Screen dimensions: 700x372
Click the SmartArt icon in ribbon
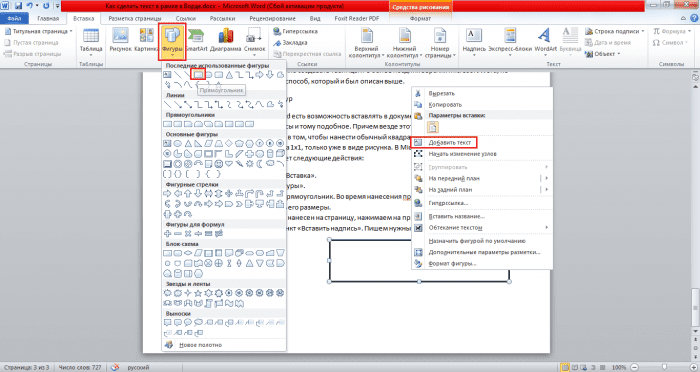(x=196, y=40)
